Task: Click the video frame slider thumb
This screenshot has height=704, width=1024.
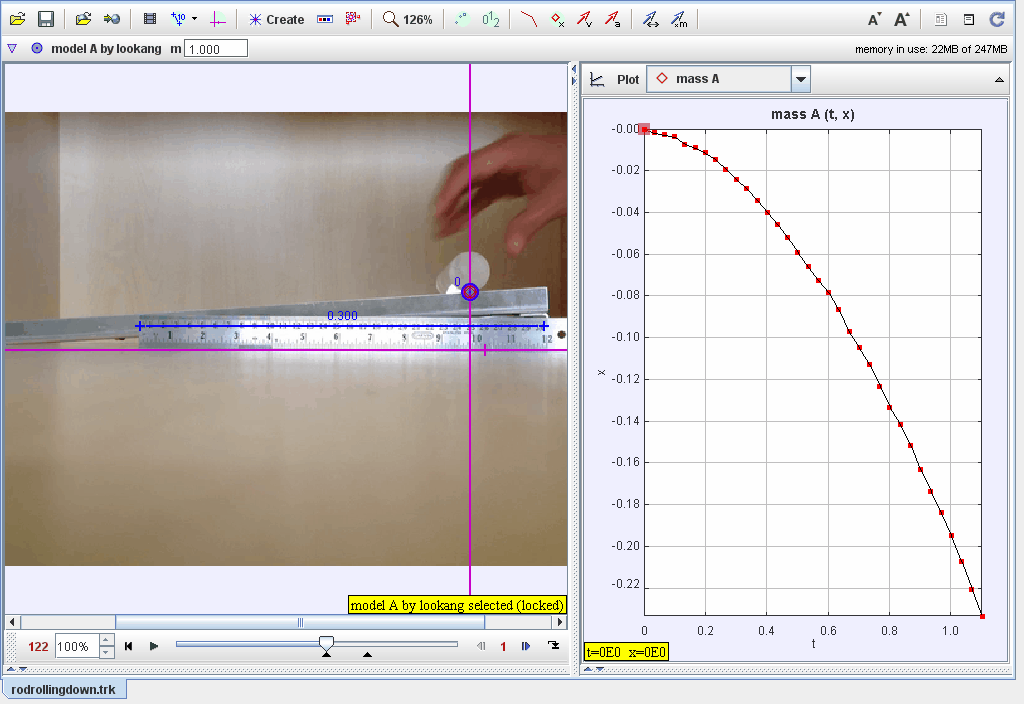Action: tap(327, 643)
